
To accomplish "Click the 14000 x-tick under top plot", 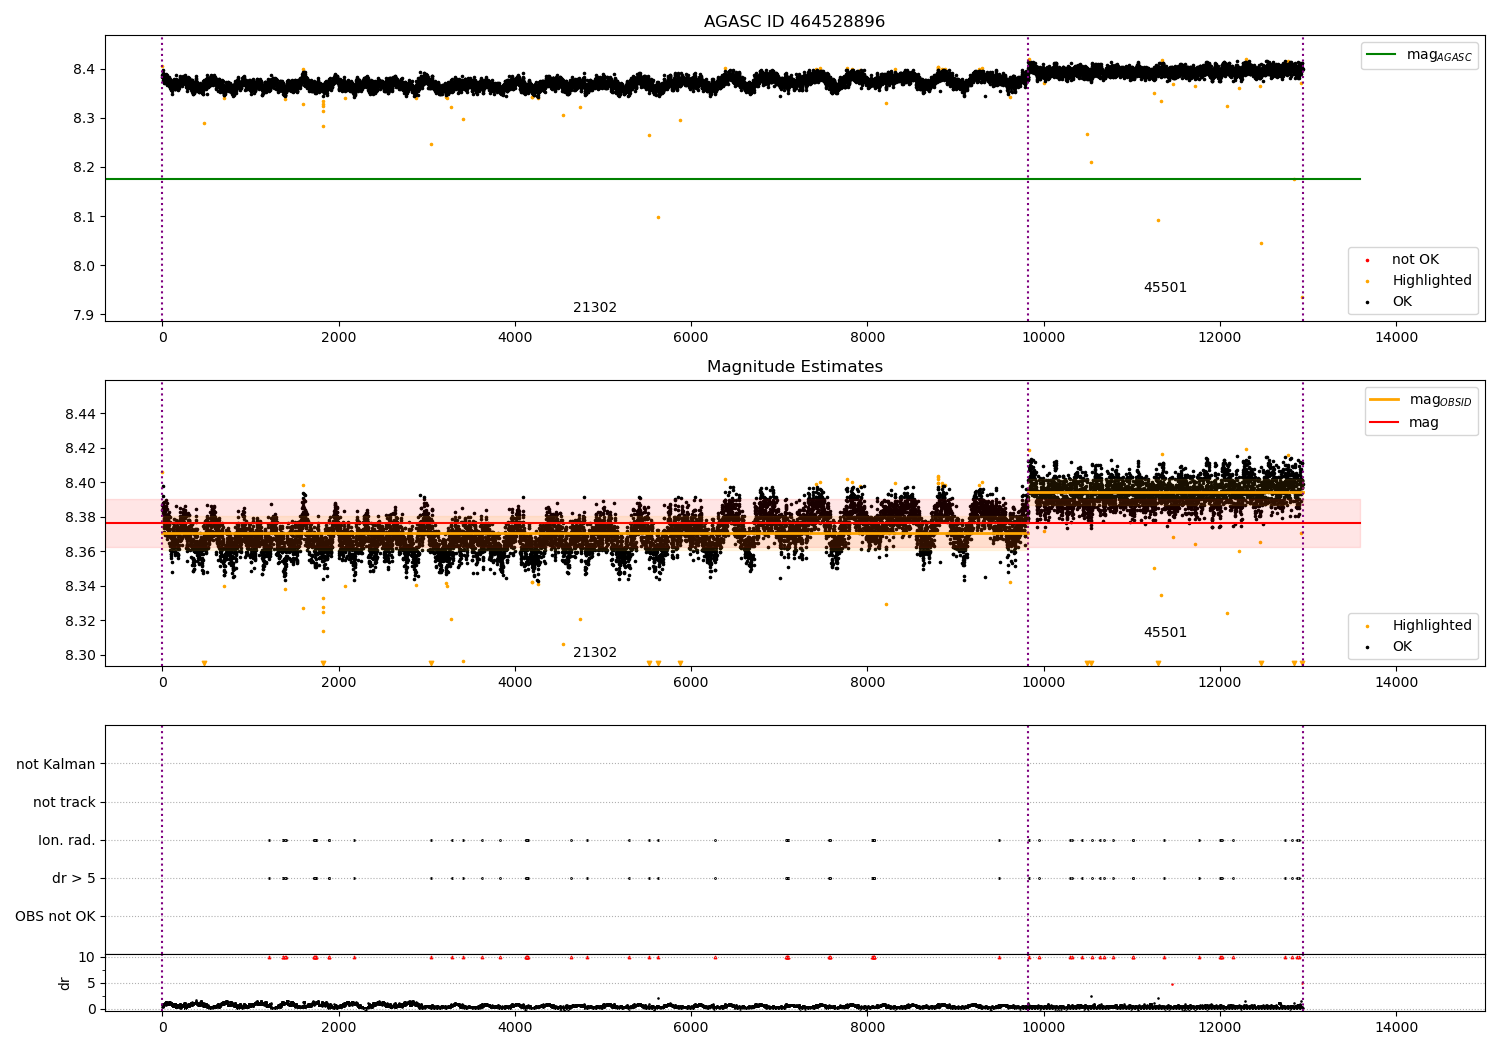I will [1396, 338].
